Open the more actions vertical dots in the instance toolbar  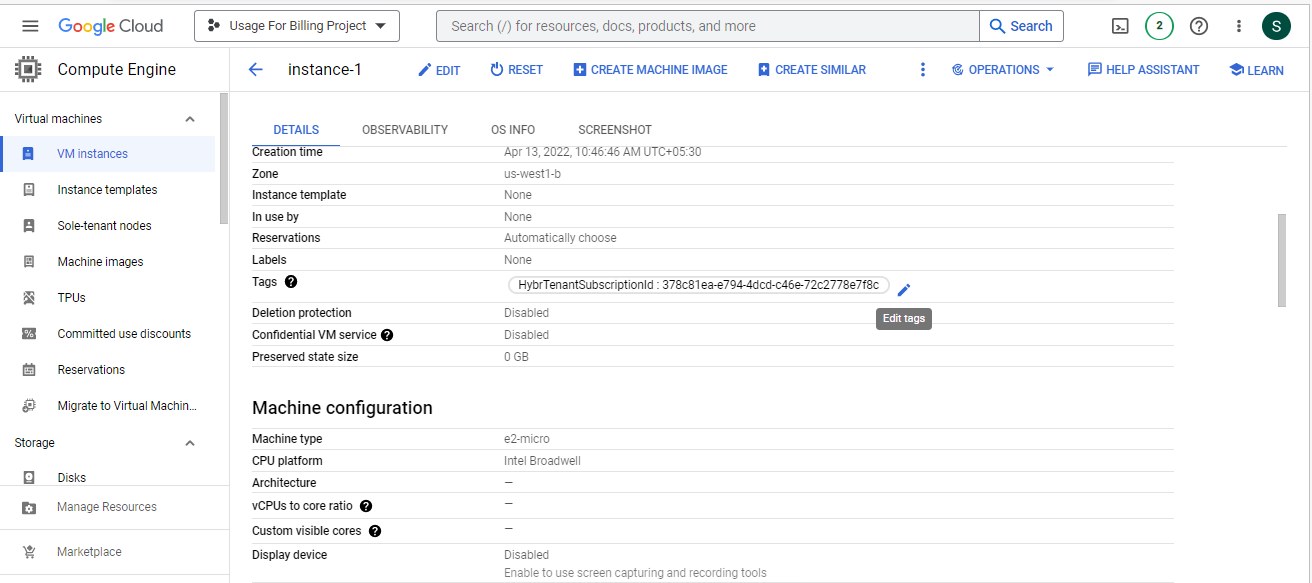(922, 70)
